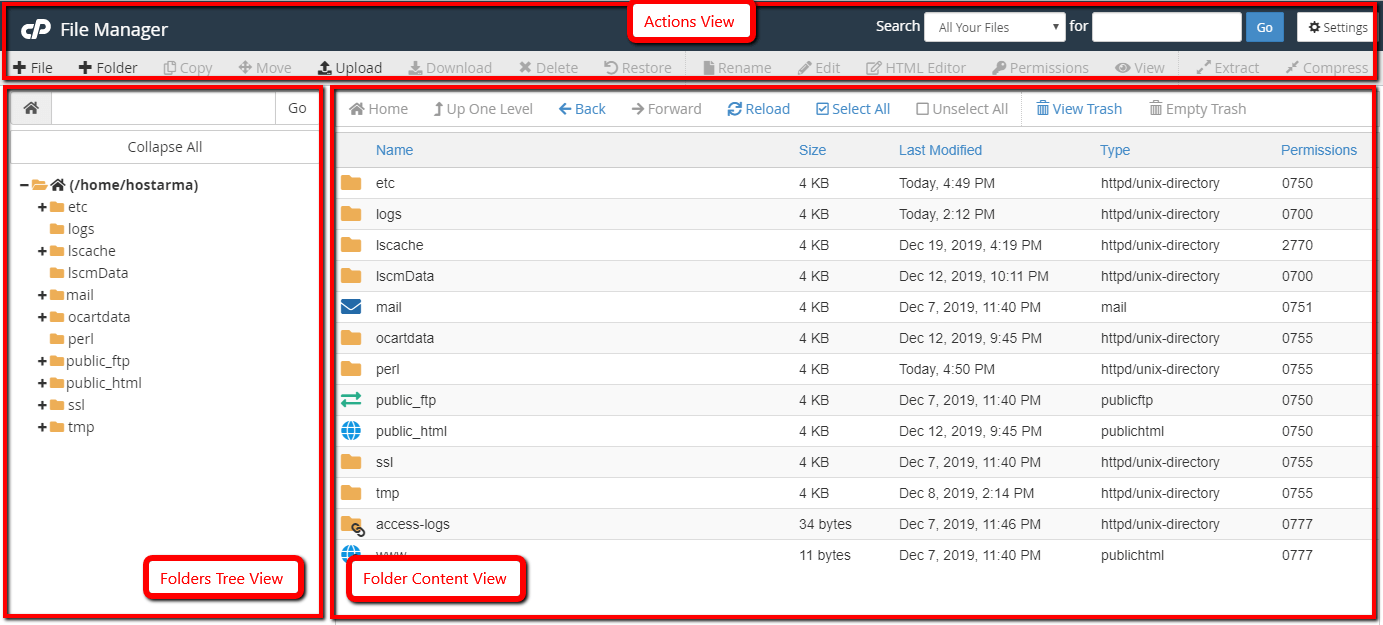
Task: Click the Rename toolbar button
Action: coord(737,68)
